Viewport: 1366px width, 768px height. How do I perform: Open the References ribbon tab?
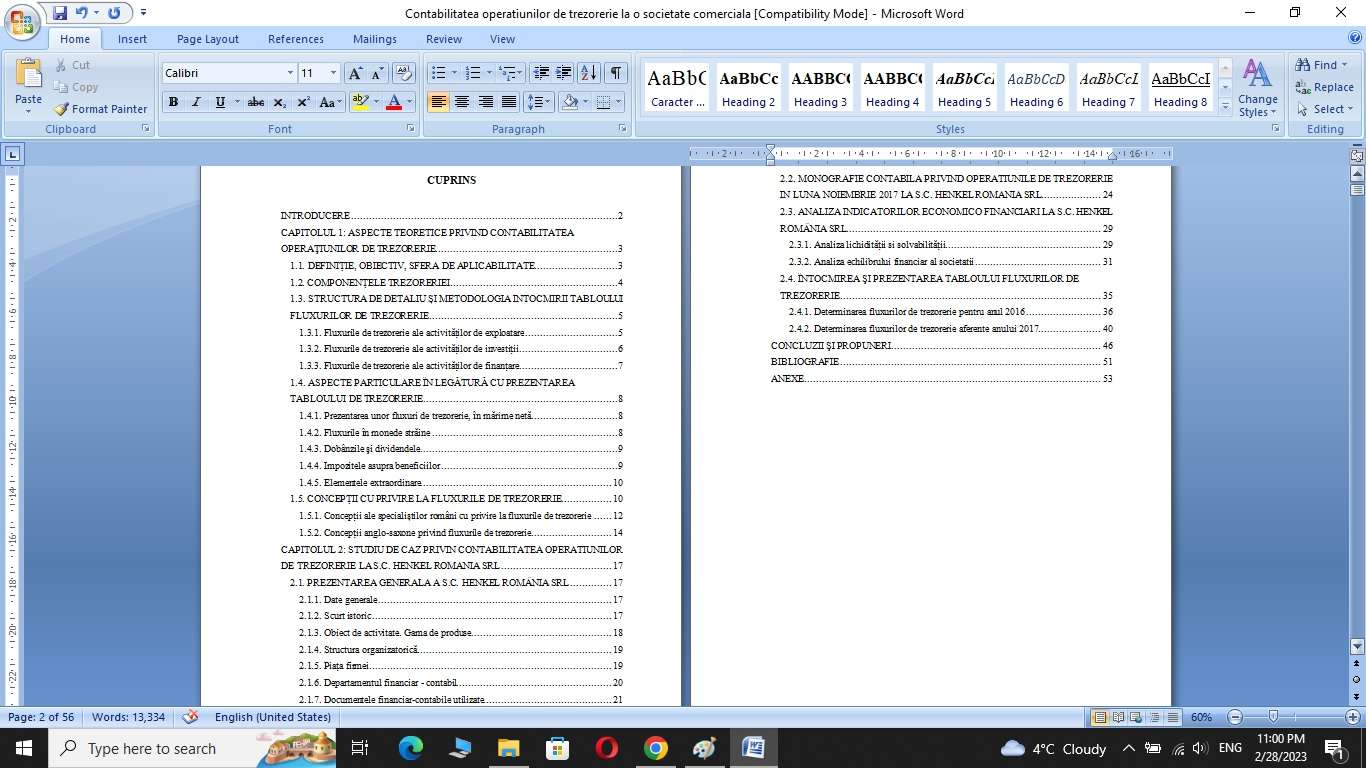(296, 39)
